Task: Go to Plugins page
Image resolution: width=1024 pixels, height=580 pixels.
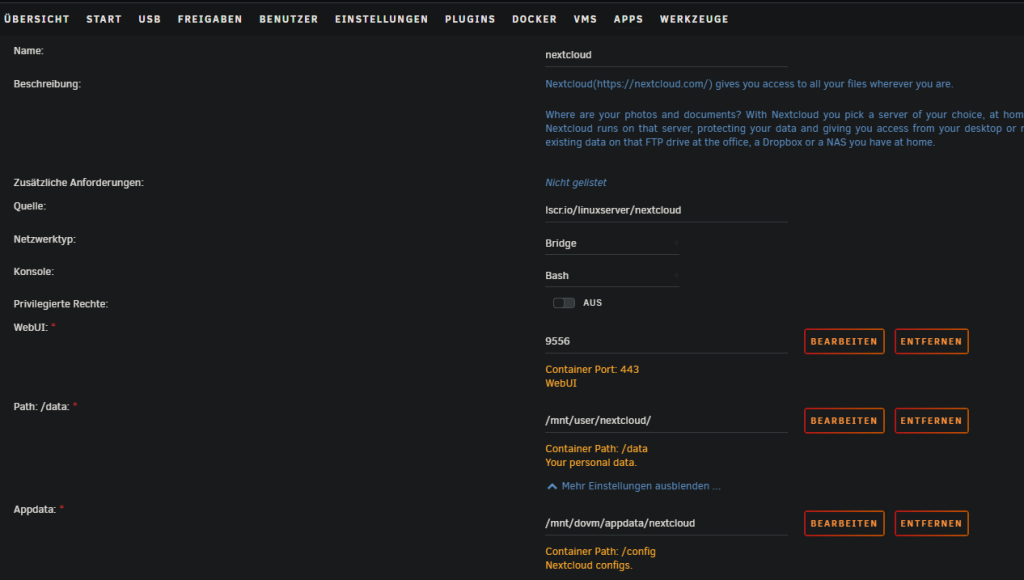Action: (x=470, y=19)
